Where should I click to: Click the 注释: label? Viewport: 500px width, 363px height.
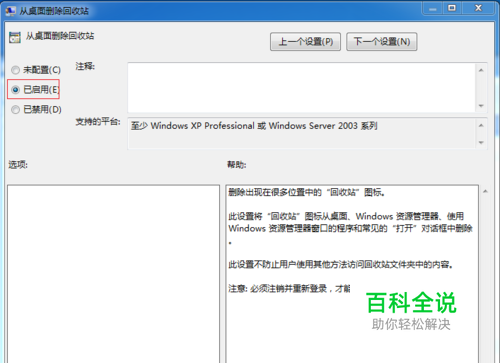pos(85,66)
